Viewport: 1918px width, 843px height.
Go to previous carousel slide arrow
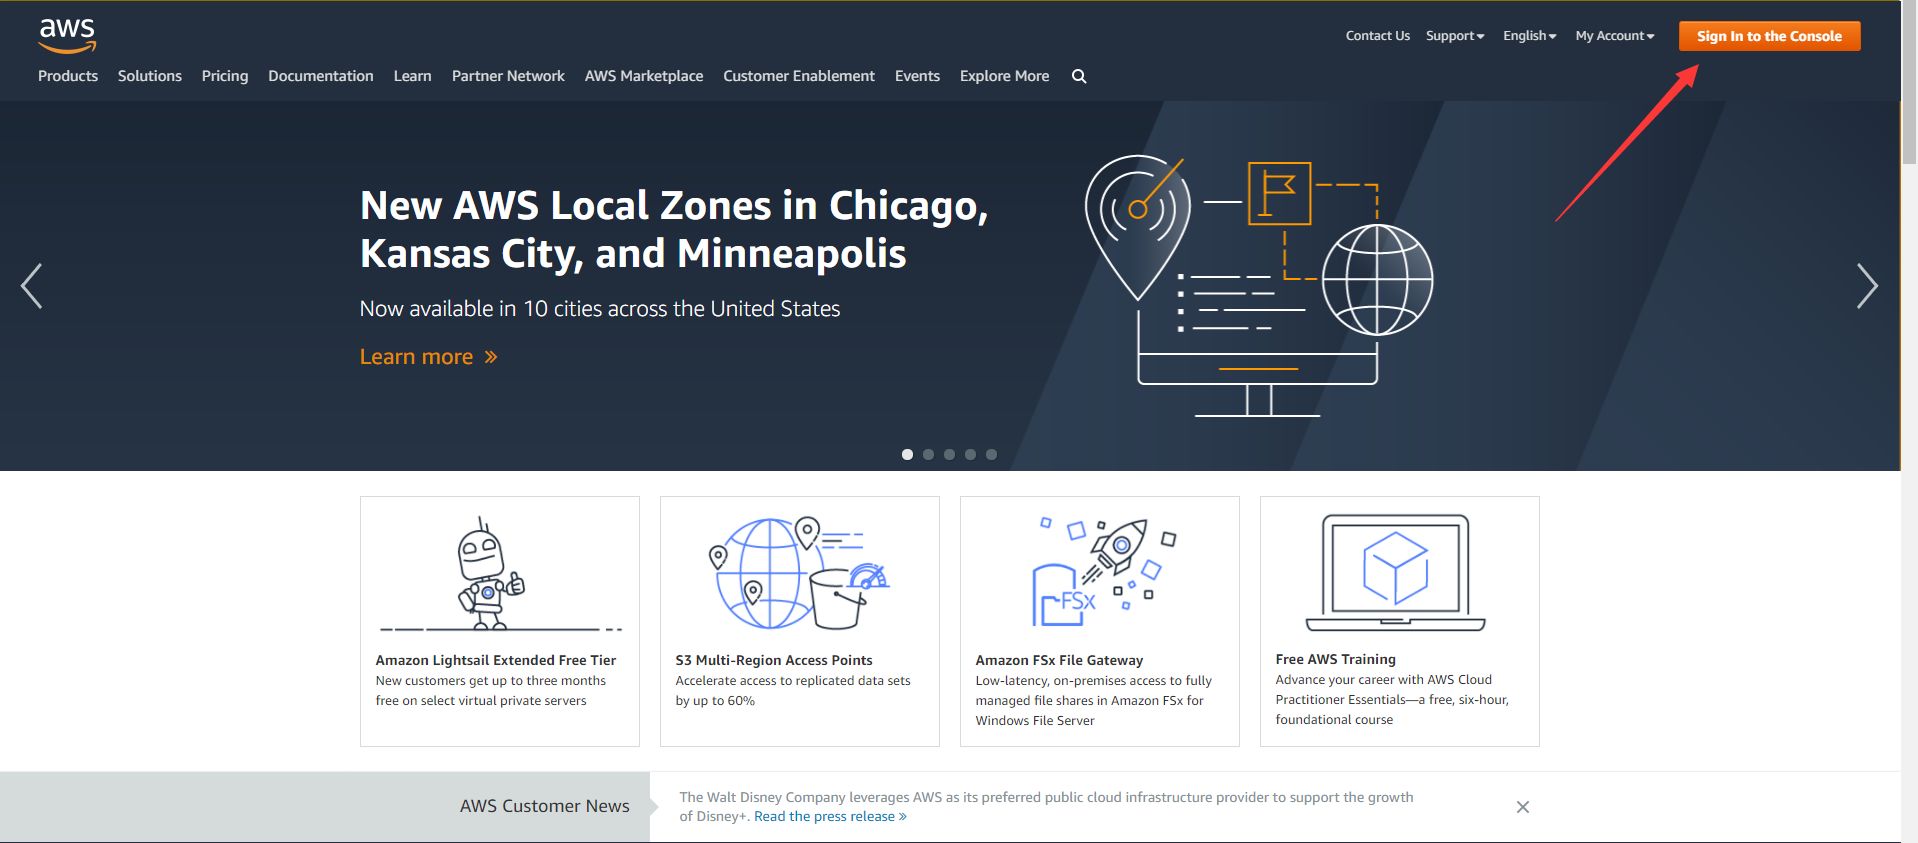click(x=32, y=286)
